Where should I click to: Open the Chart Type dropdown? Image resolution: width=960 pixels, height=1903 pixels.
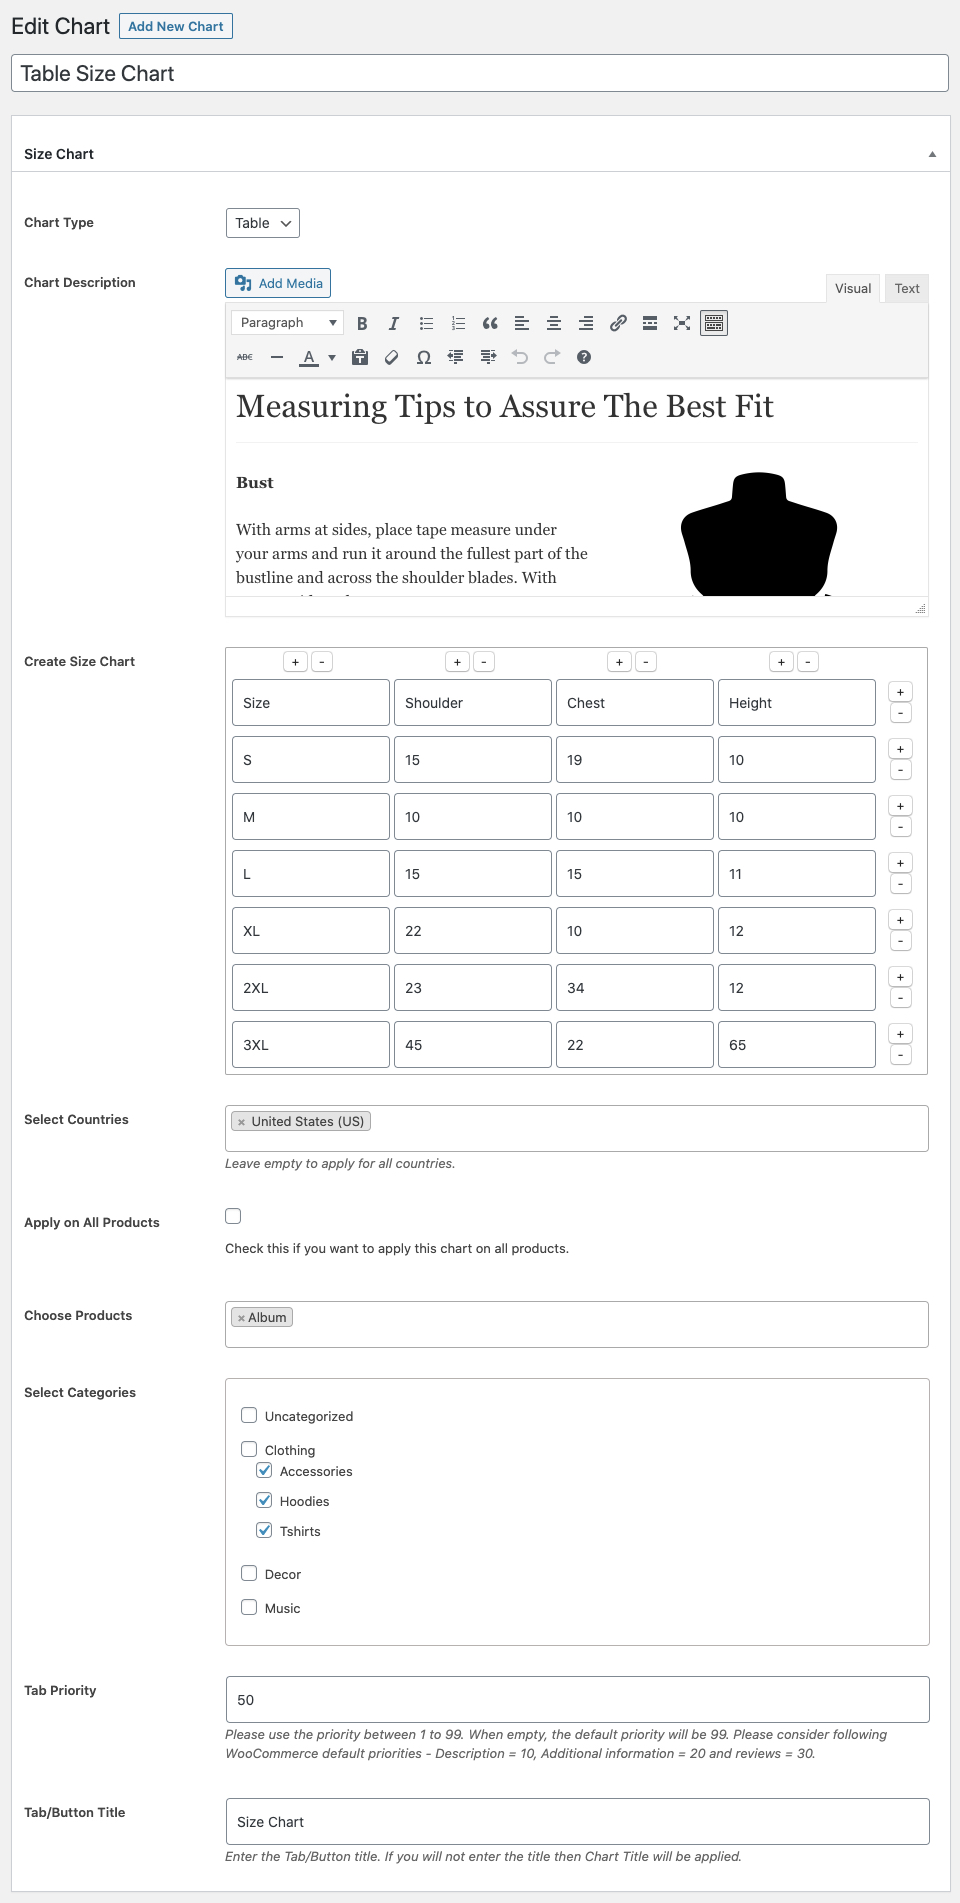263,223
